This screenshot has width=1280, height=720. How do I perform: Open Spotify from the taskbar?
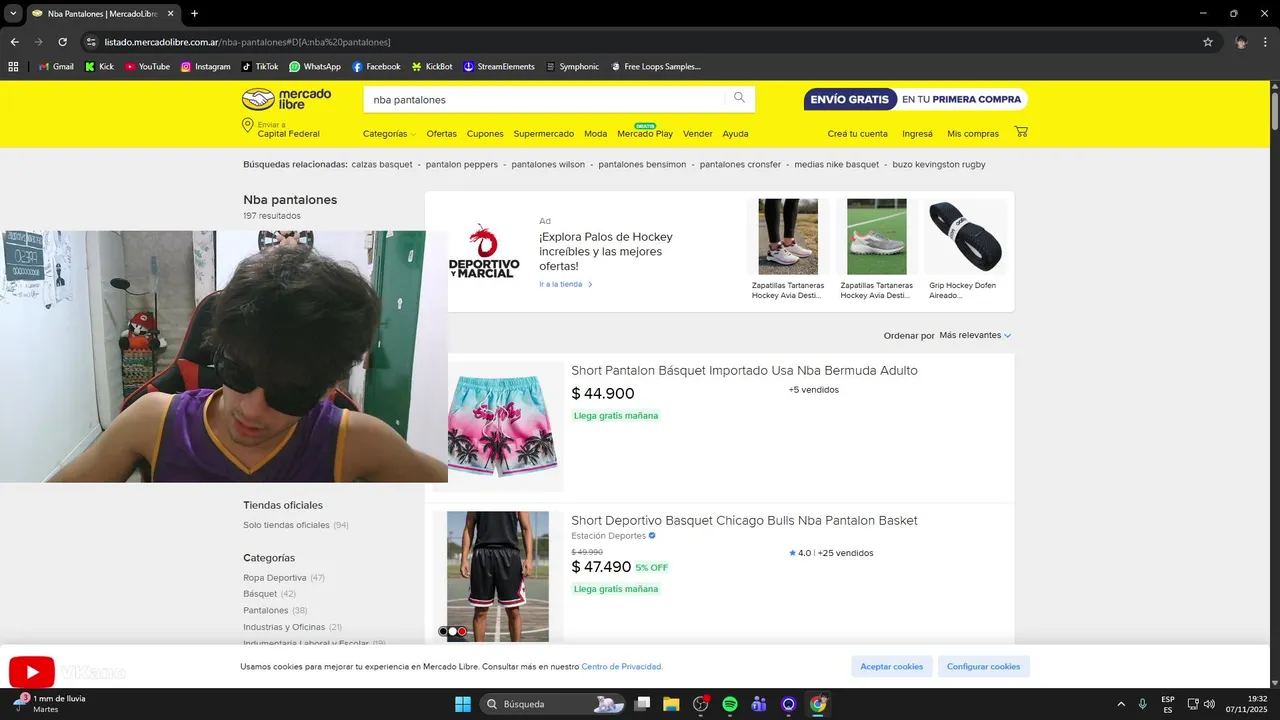730,704
